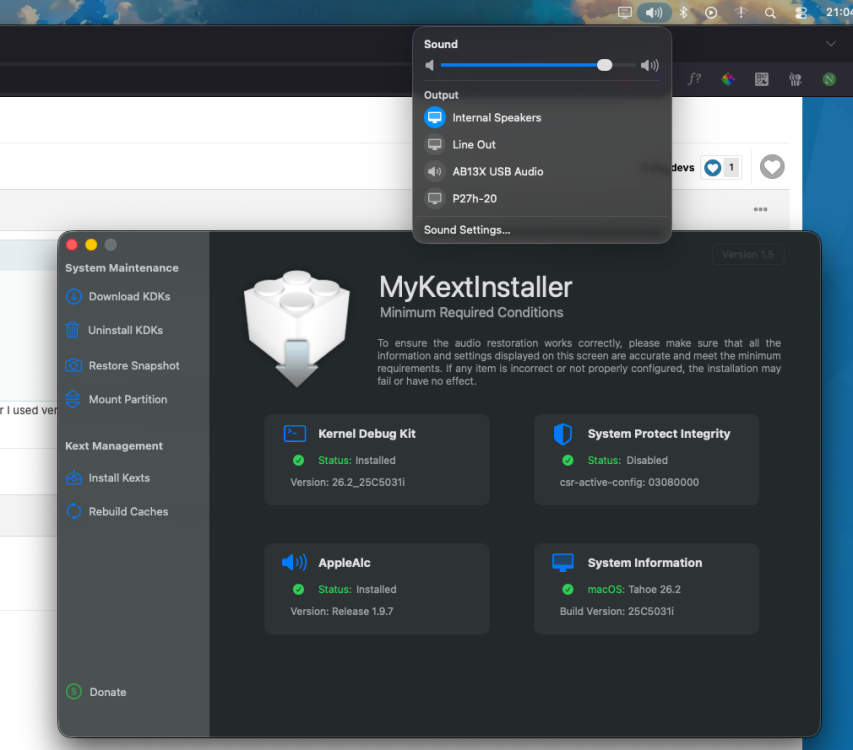The image size is (853, 750).
Task: Open Sound Settings…
Action: (467, 230)
